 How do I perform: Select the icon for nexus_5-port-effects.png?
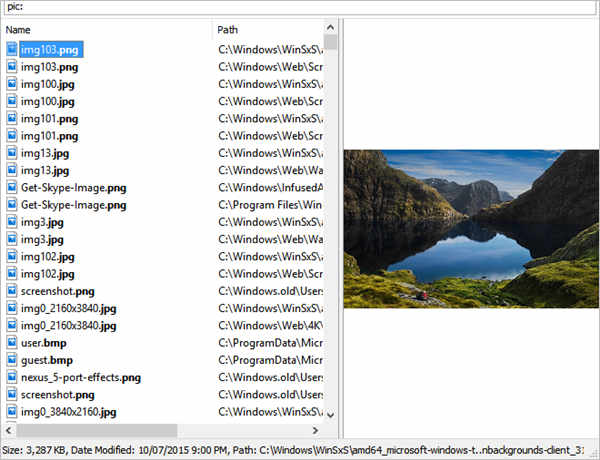tap(12, 377)
